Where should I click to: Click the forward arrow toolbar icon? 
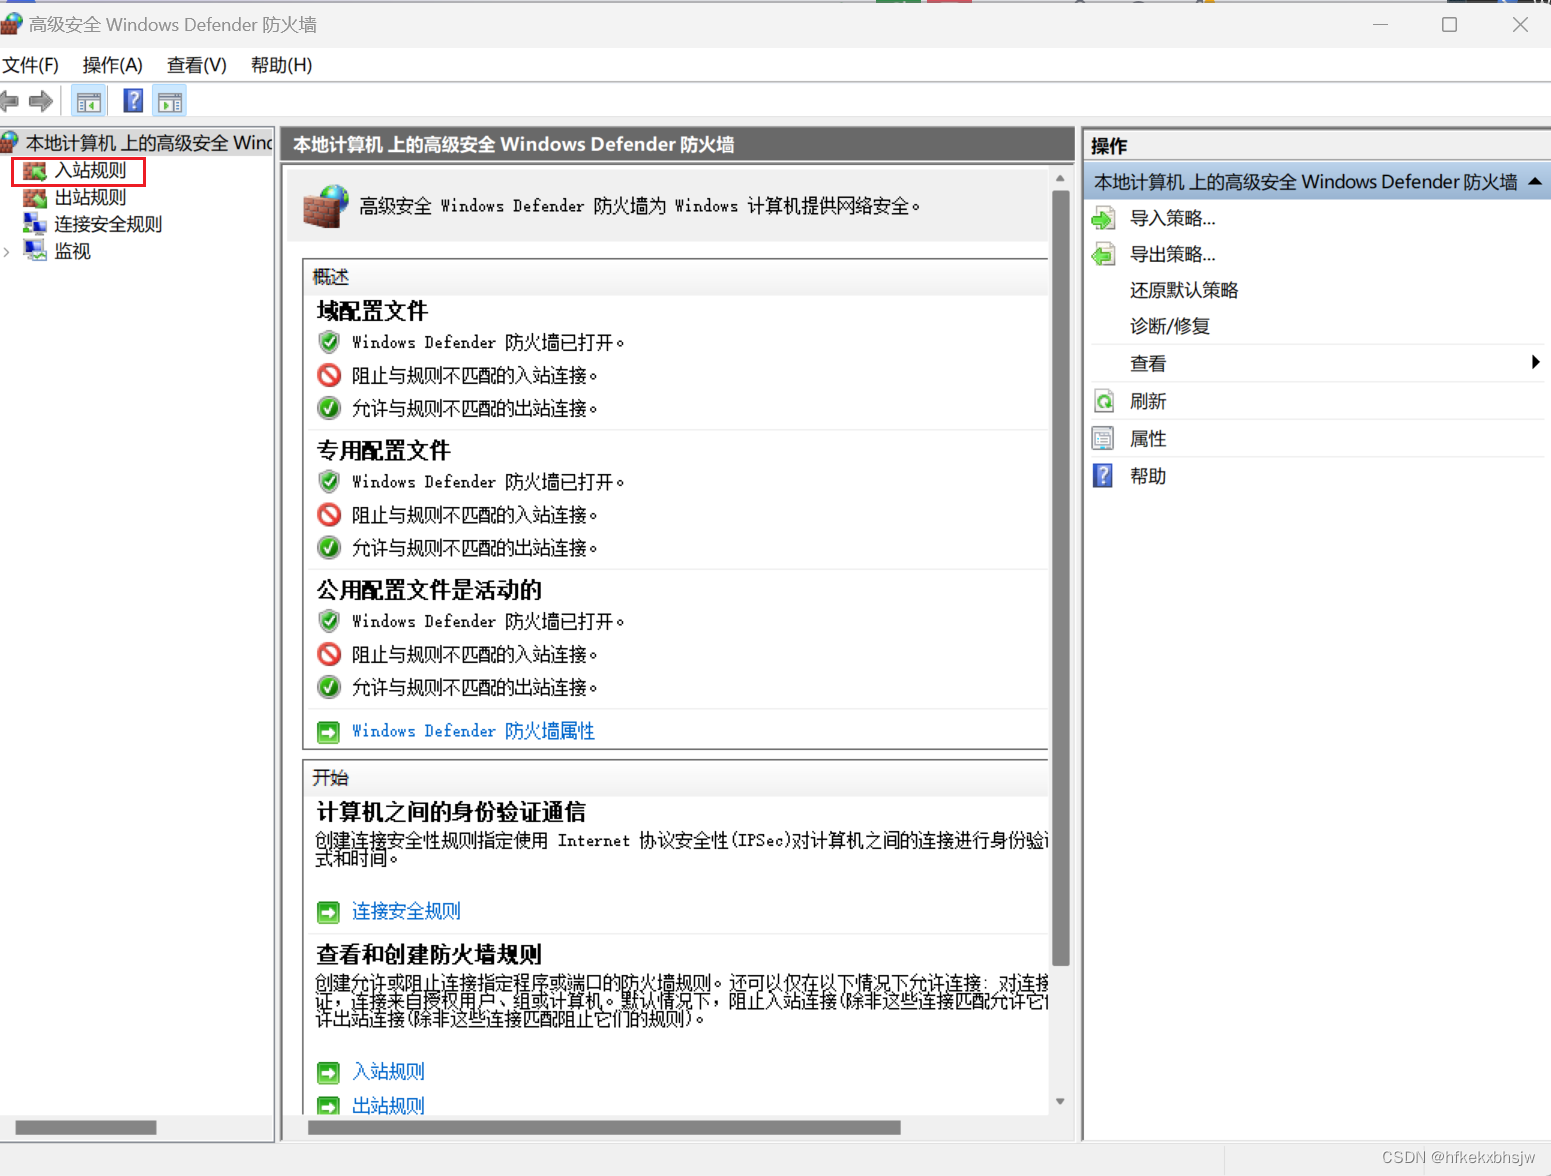(x=41, y=101)
